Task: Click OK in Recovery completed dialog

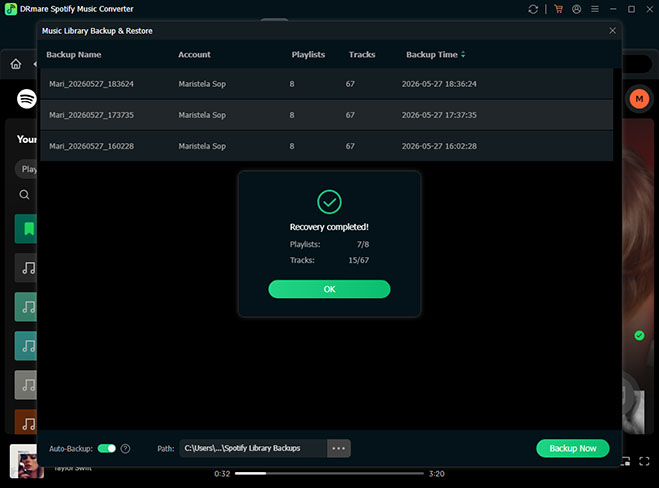Action: tap(329, 289)
